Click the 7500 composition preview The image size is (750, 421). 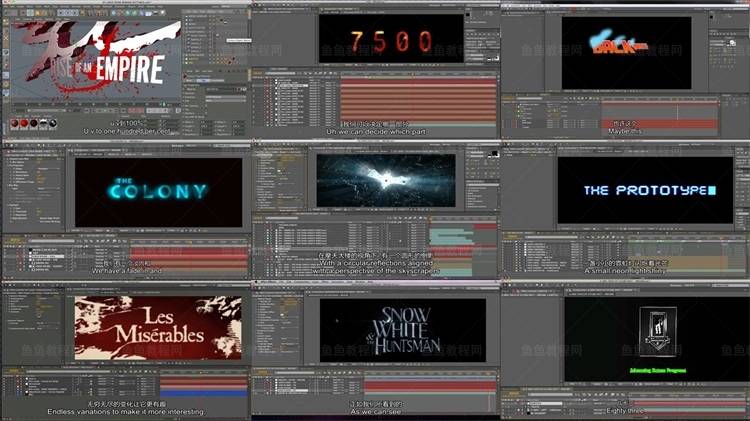click(x=391, y=38)
